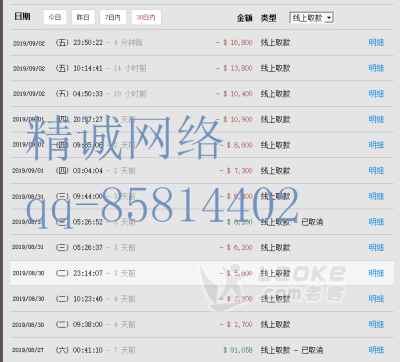Open 明细 for 05:26:37 transaction
Screen dimensions: 400x362
coord(376,247)
